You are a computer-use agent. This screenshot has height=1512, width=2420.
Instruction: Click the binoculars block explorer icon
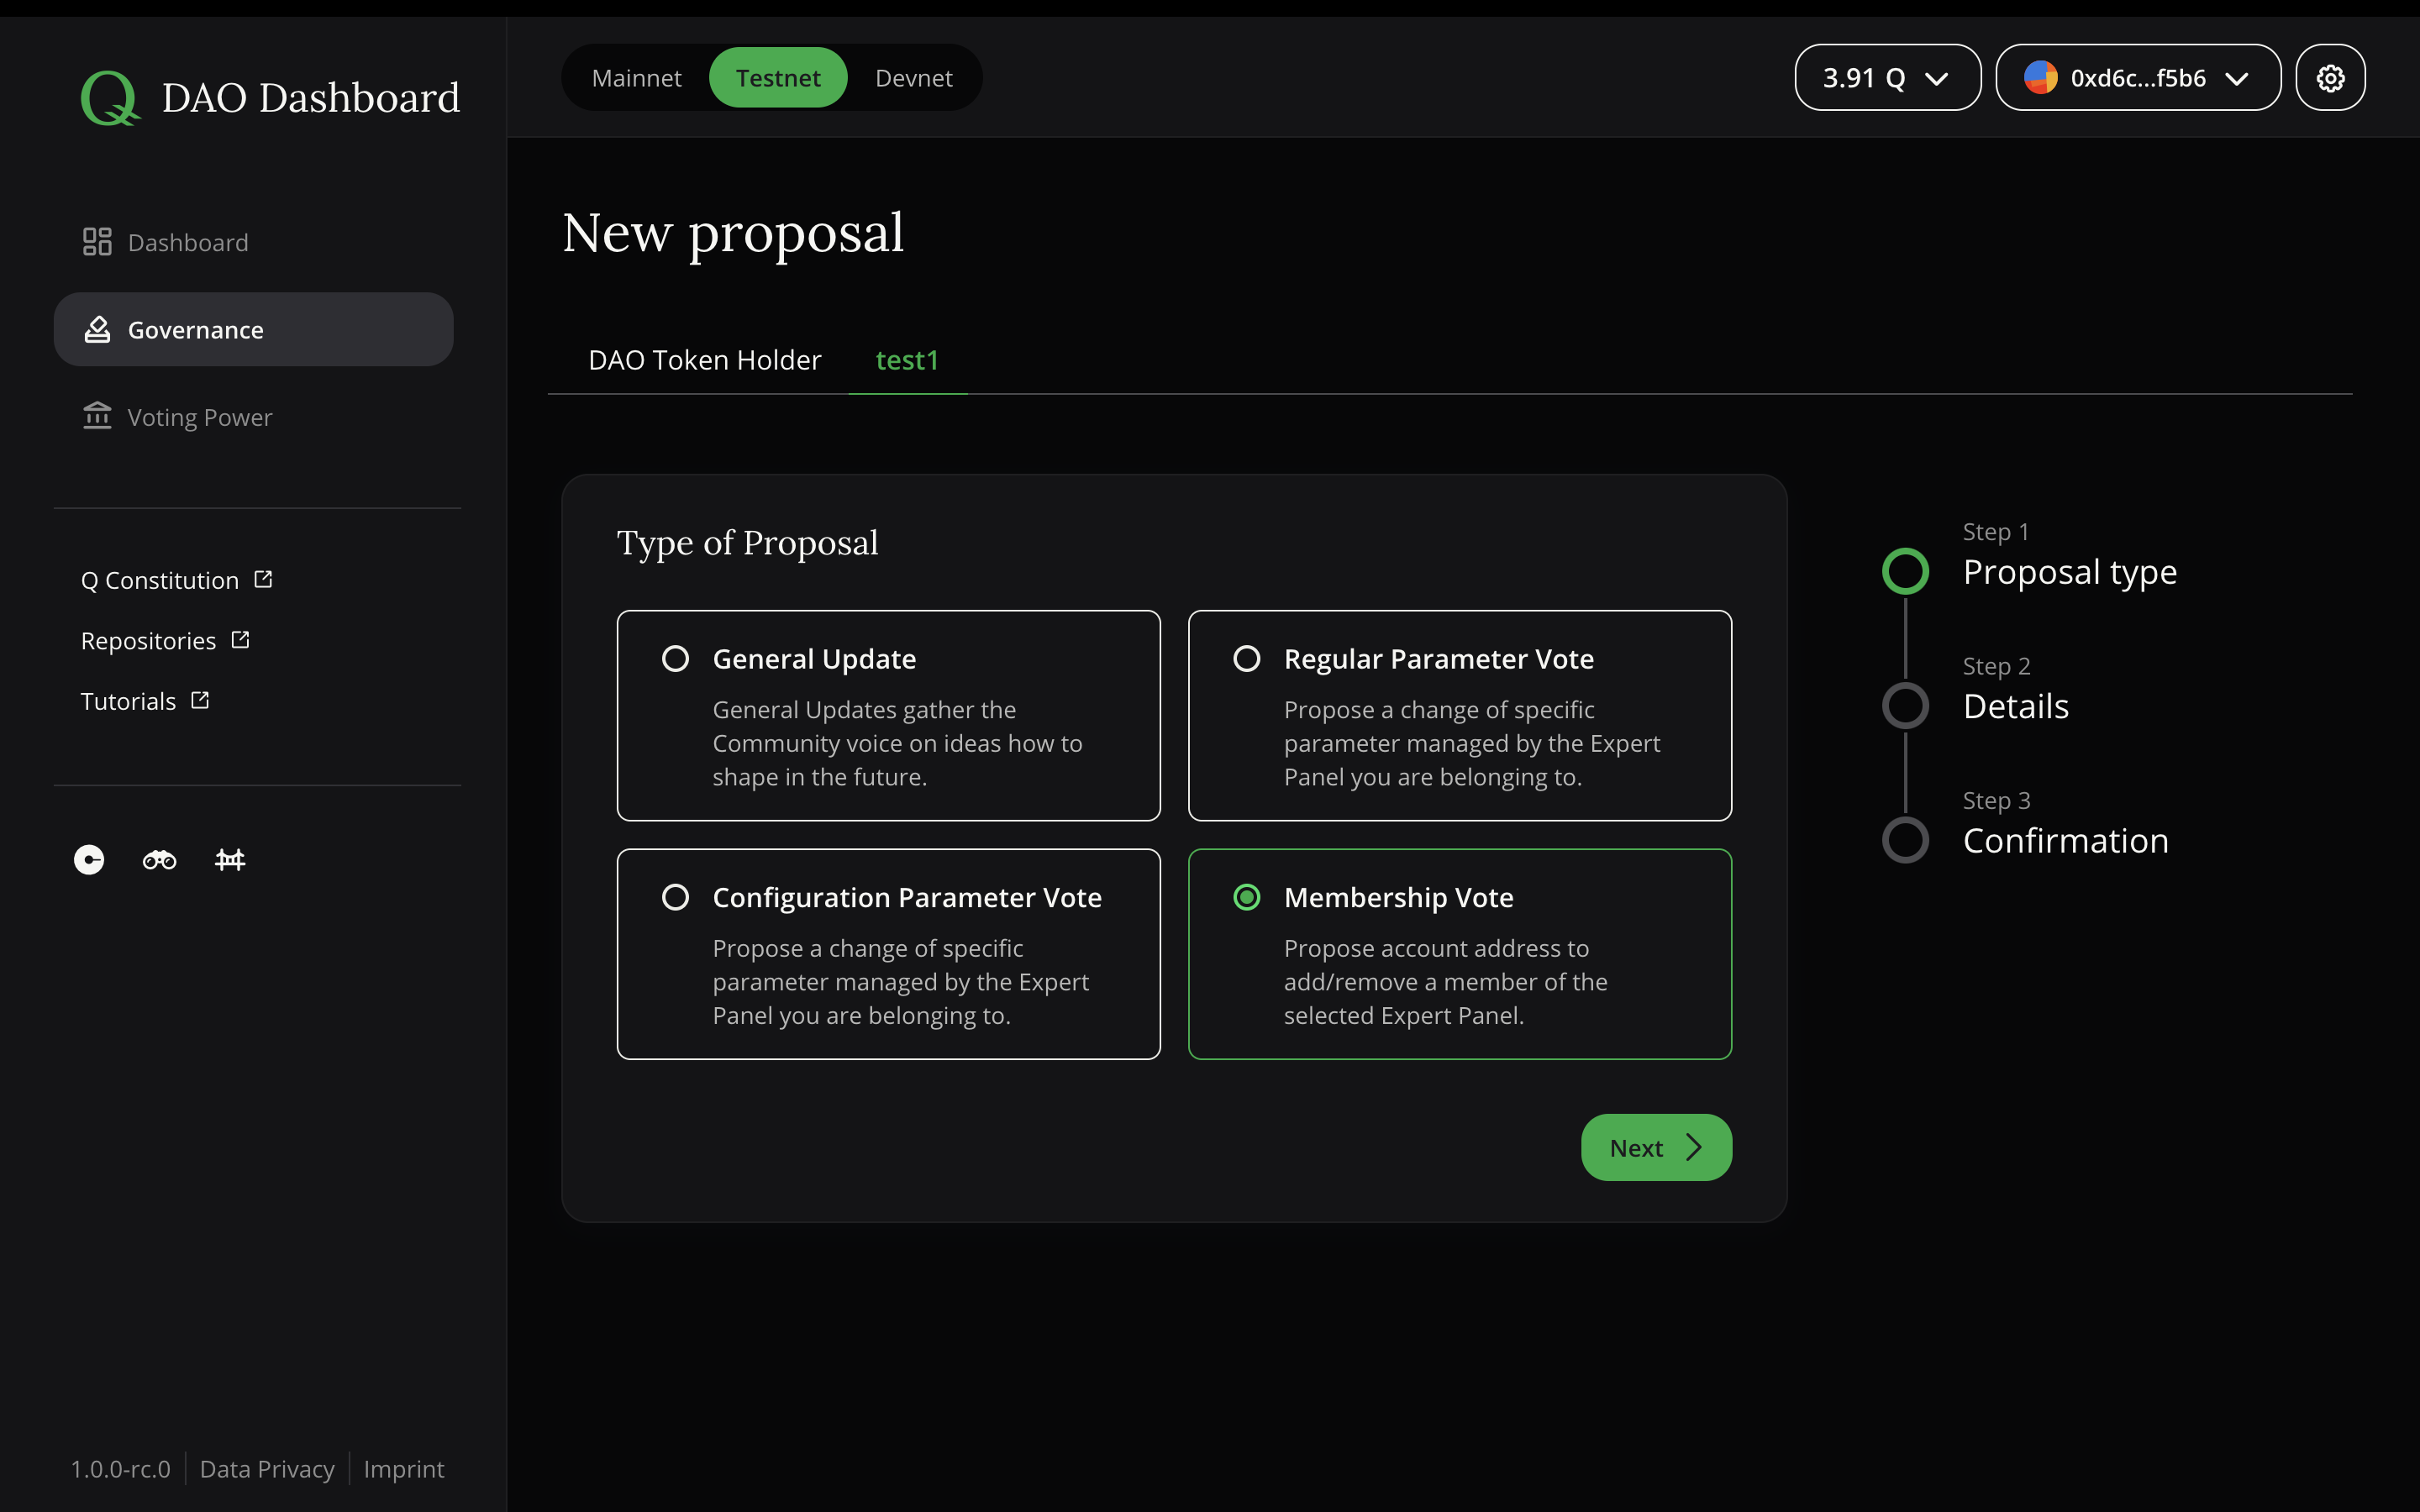pos(159,859)
